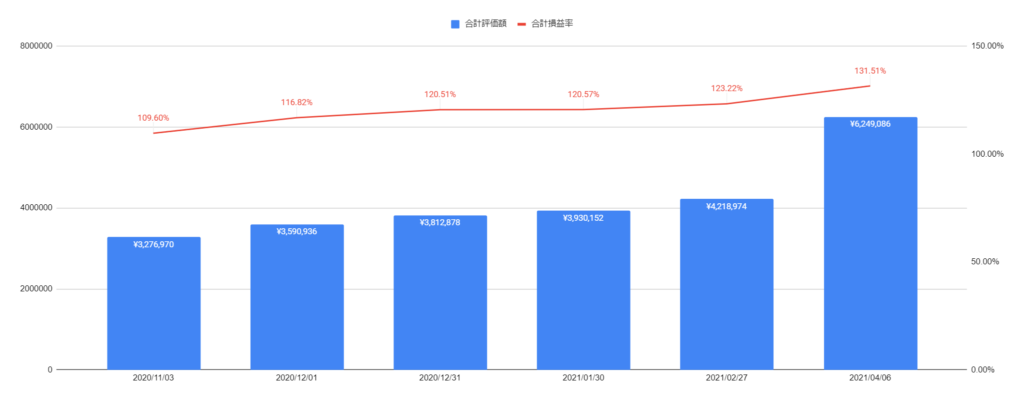Click the 4000000 left axis label
The height and width of the screenshot is (402, 1024).
pyautogui.click(x=36, y=208)
